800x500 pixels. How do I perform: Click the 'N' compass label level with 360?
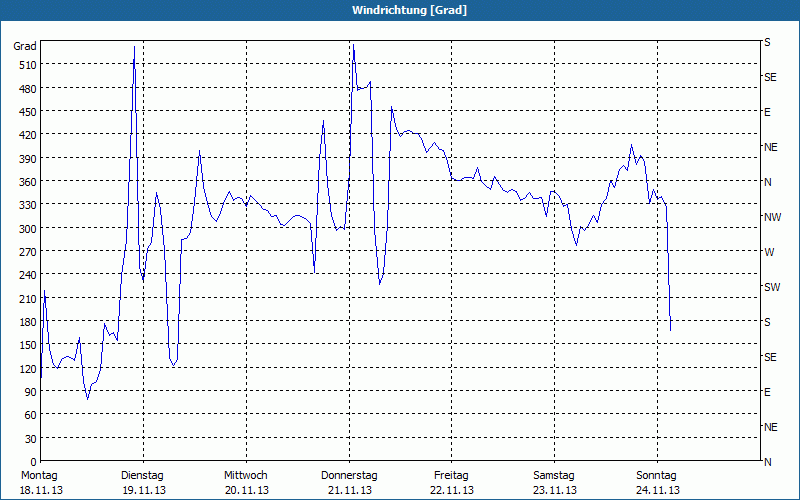click(768, 182)
